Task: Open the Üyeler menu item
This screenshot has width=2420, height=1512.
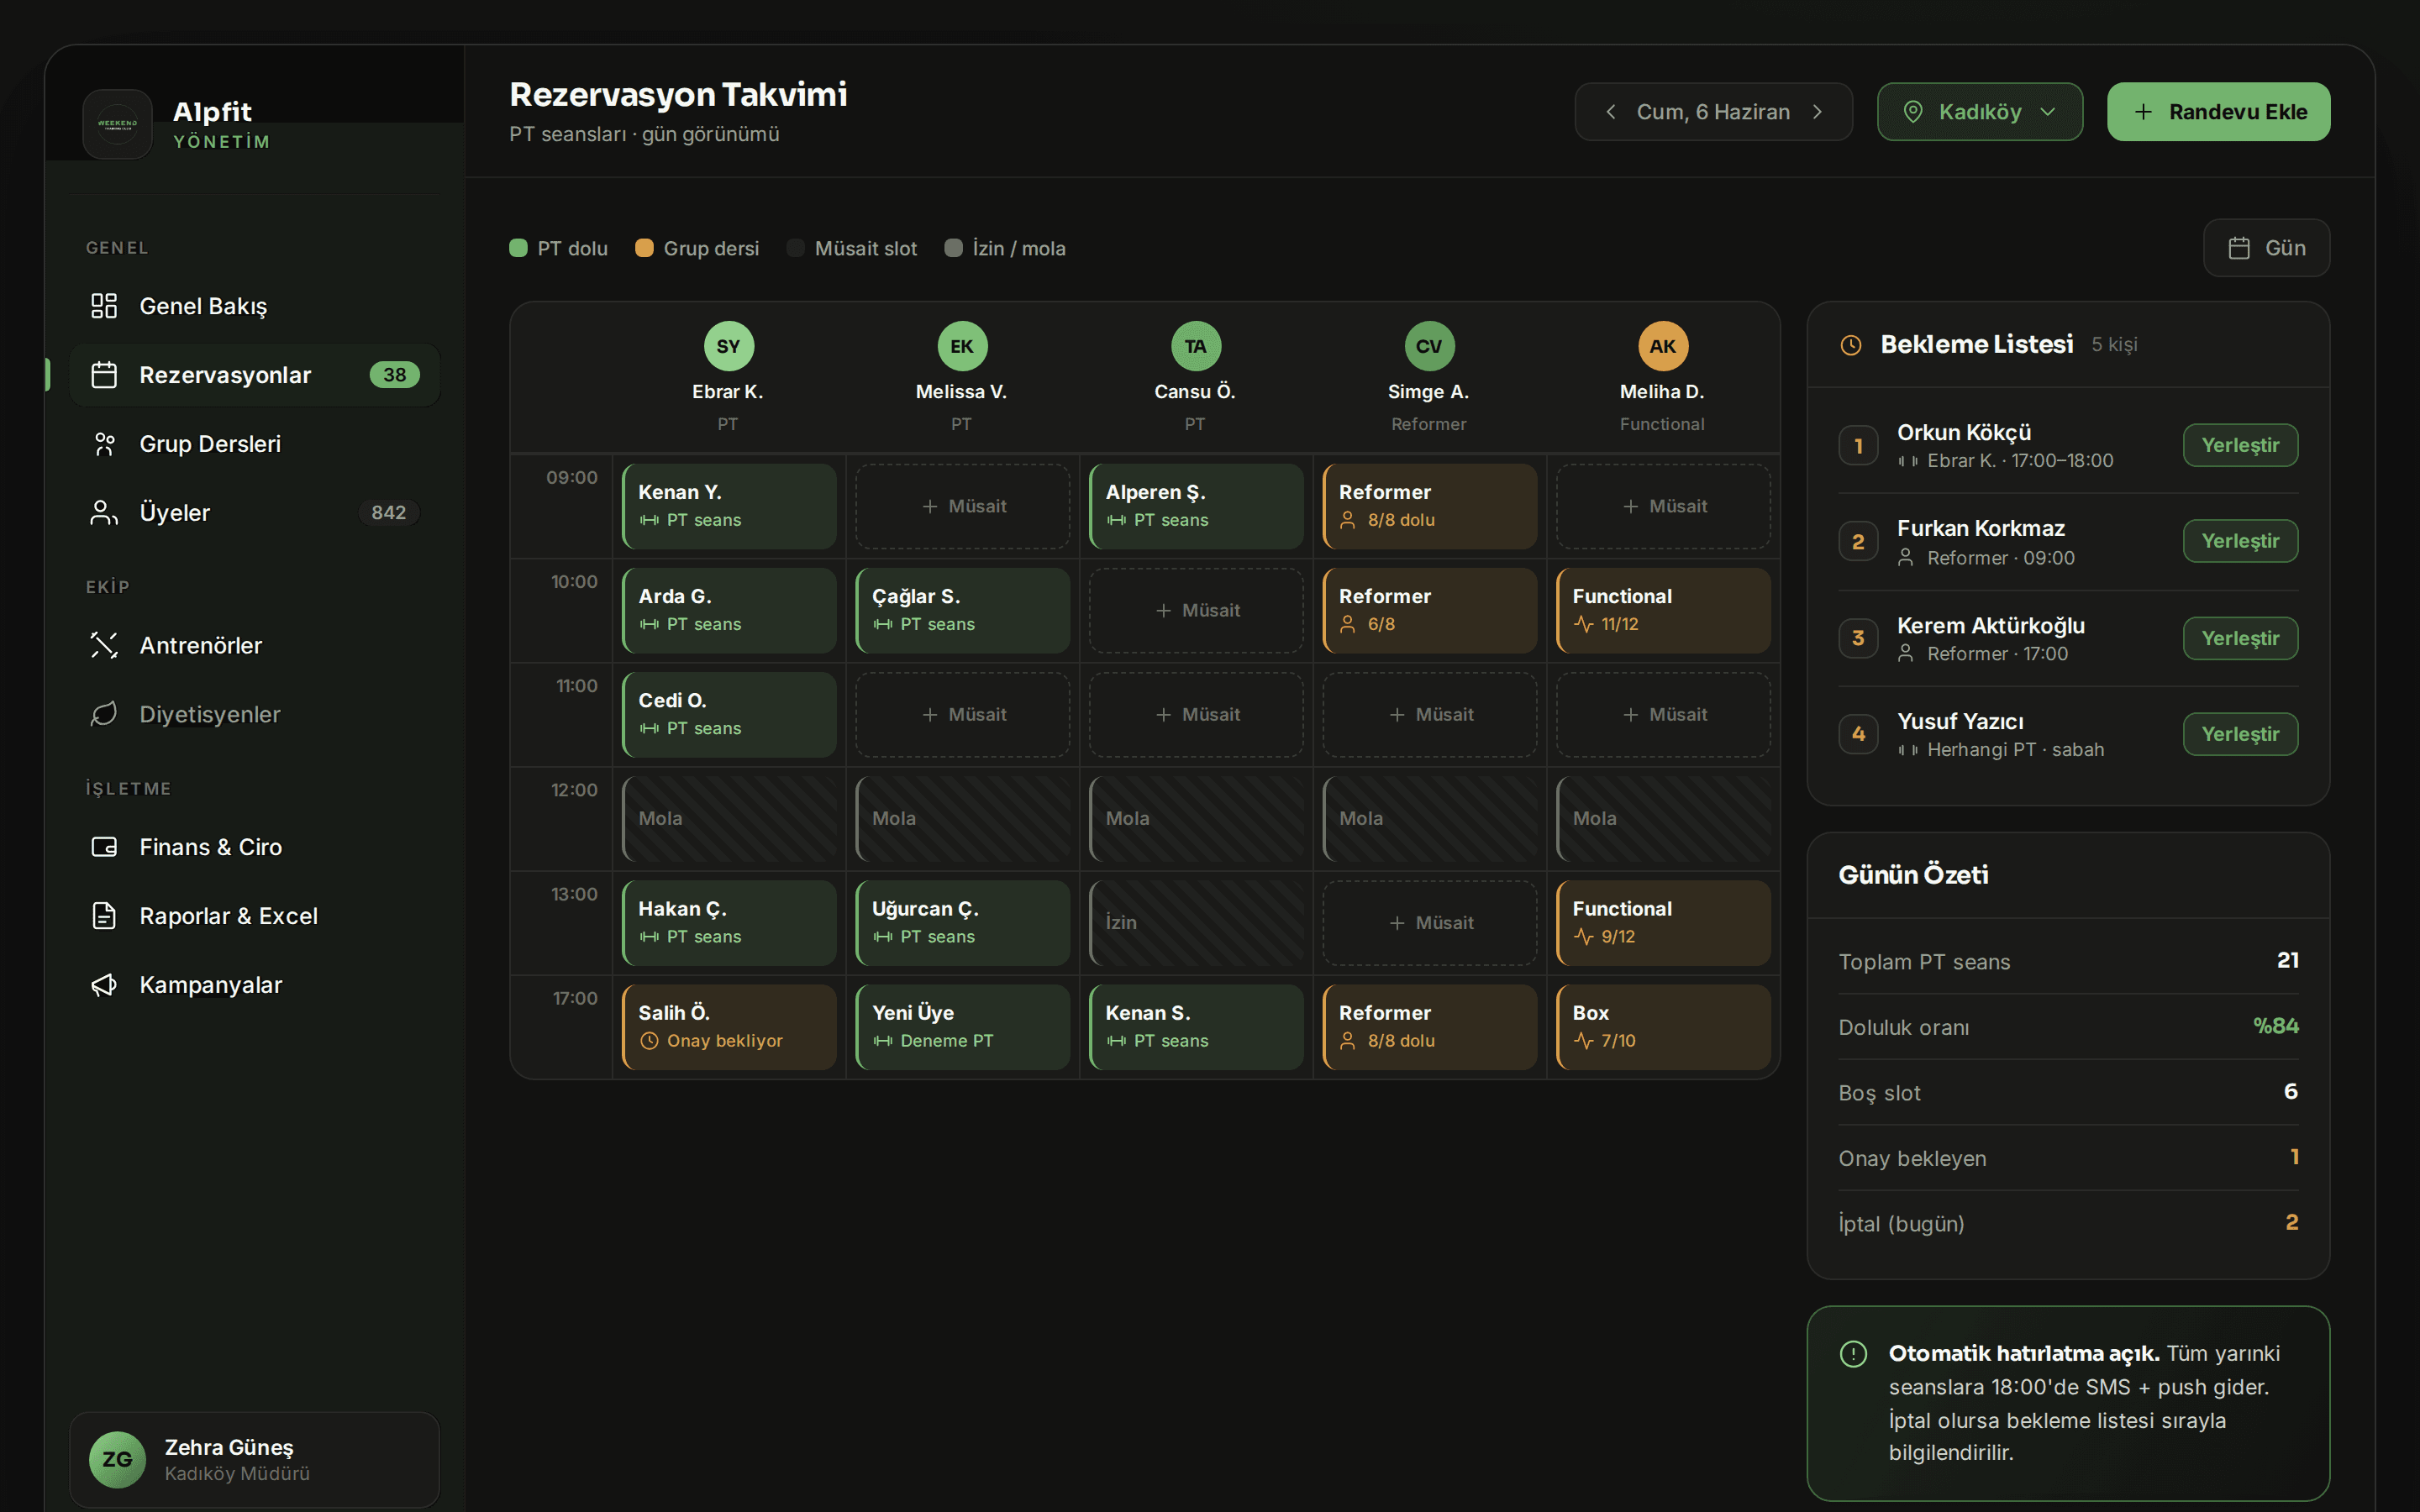Action: [255, 513]
